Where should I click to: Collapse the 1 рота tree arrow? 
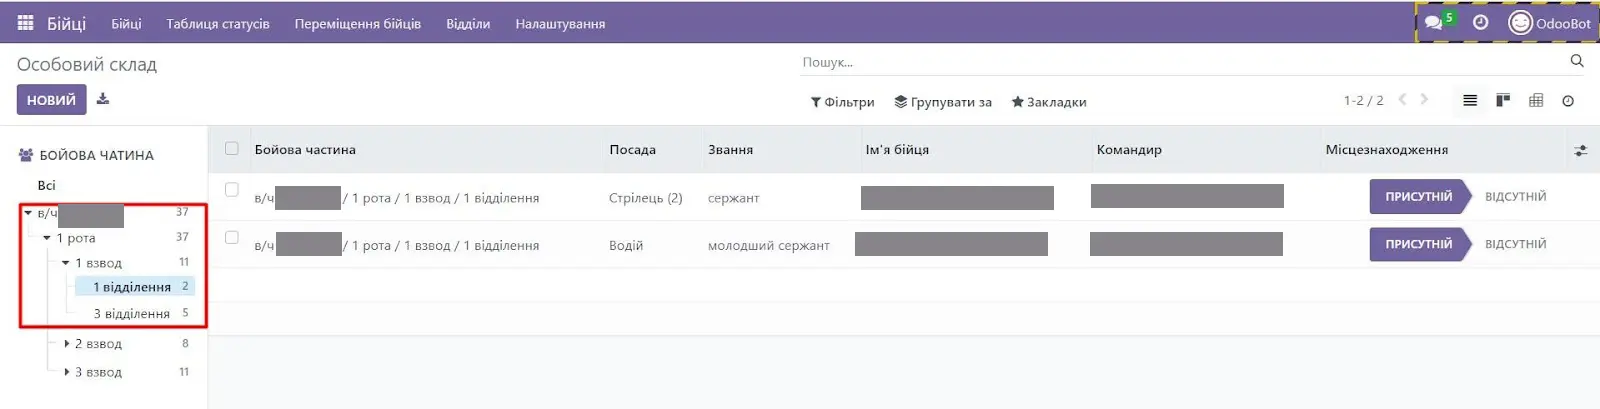pos(47,238)
